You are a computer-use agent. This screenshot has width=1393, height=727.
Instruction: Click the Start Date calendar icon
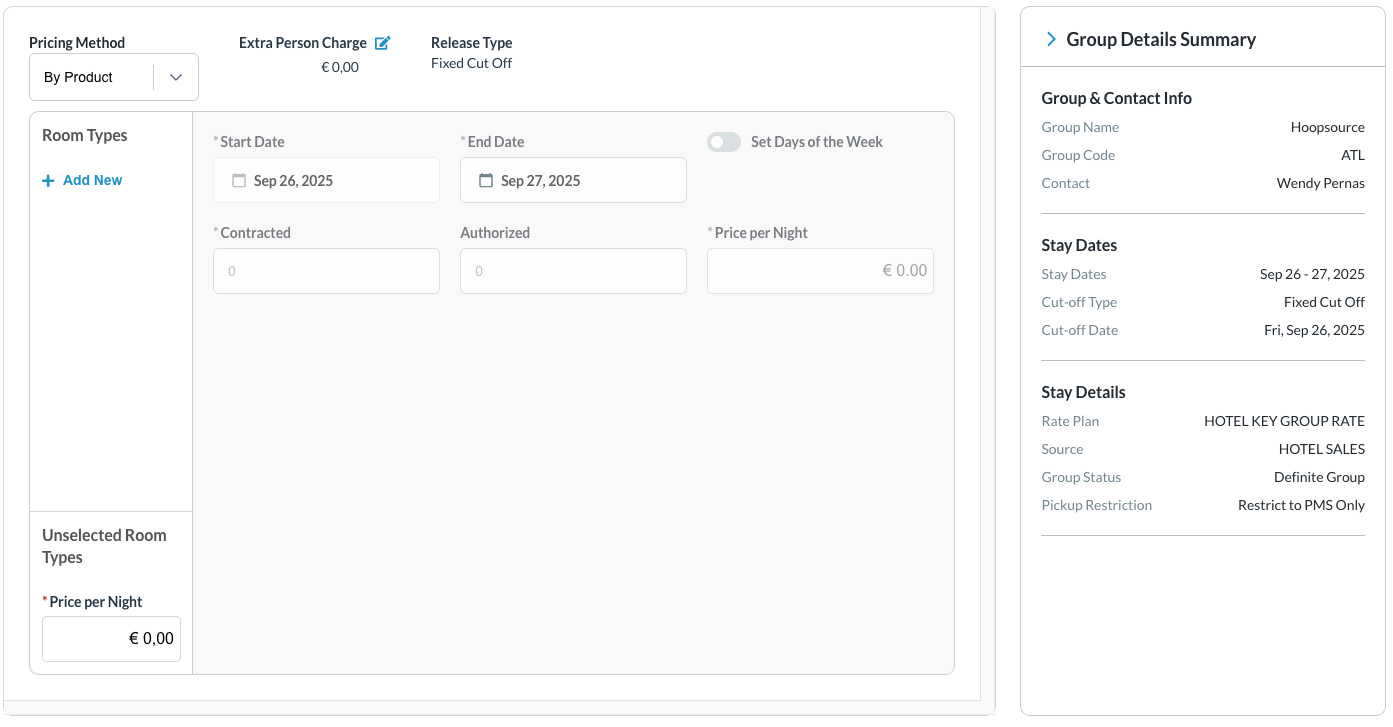tap(239, 181)
